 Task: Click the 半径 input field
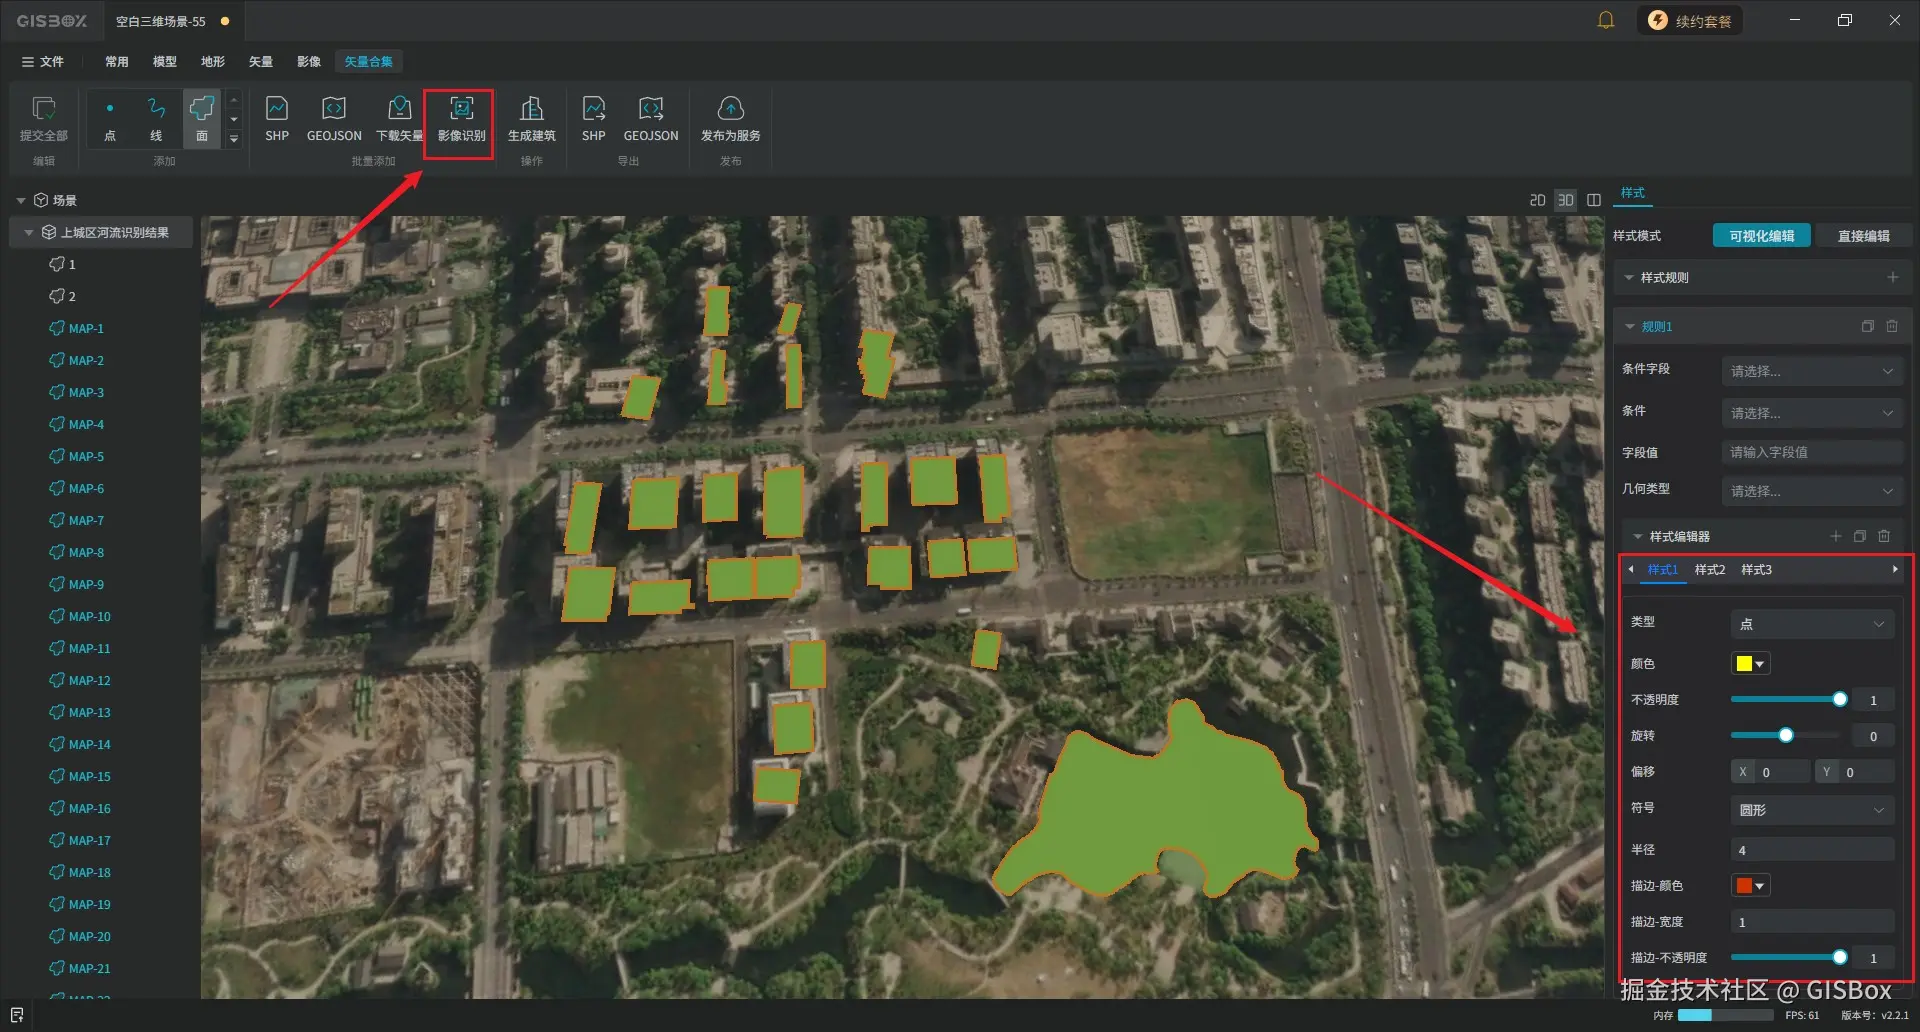coord(1812,850)
